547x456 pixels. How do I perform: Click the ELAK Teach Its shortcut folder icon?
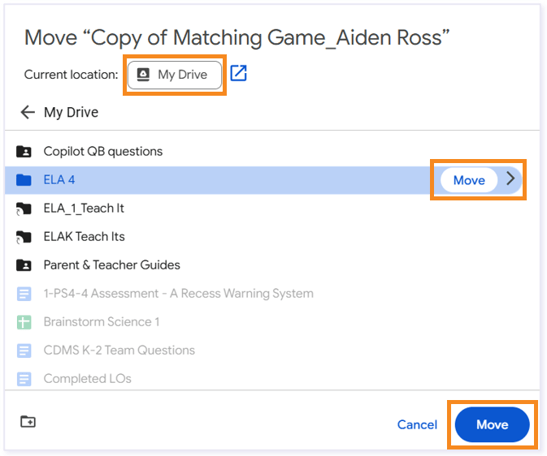click(24, 237)
